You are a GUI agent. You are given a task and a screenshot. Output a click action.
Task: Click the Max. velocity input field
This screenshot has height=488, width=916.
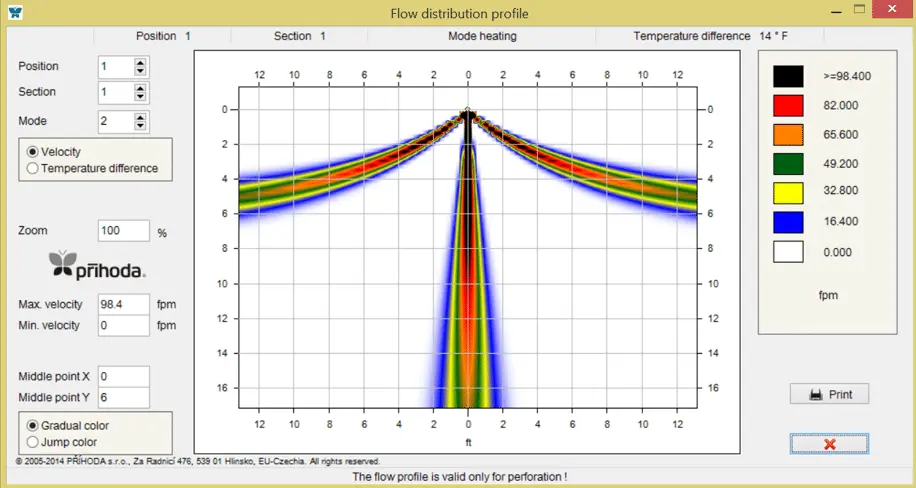124,304
